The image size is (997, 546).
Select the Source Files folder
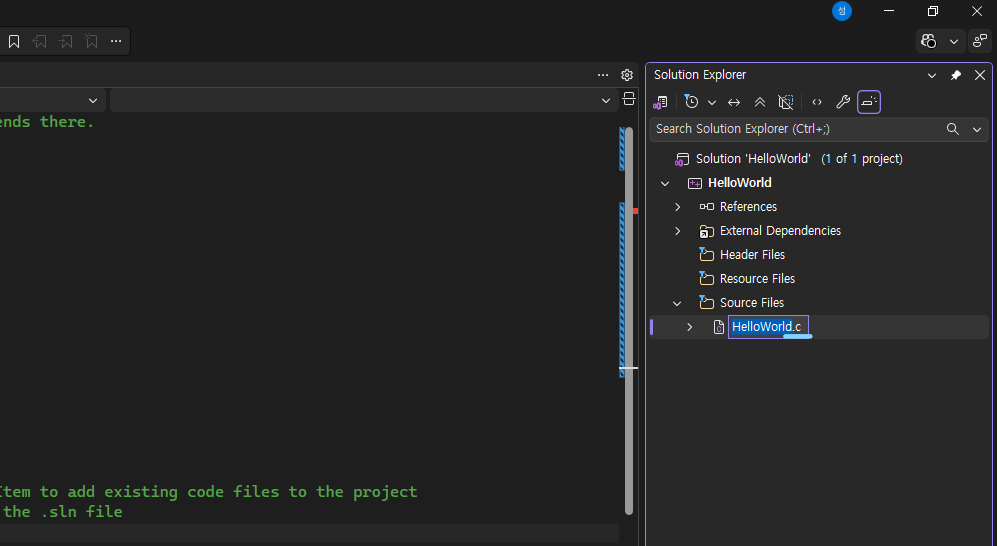[752, 303]
